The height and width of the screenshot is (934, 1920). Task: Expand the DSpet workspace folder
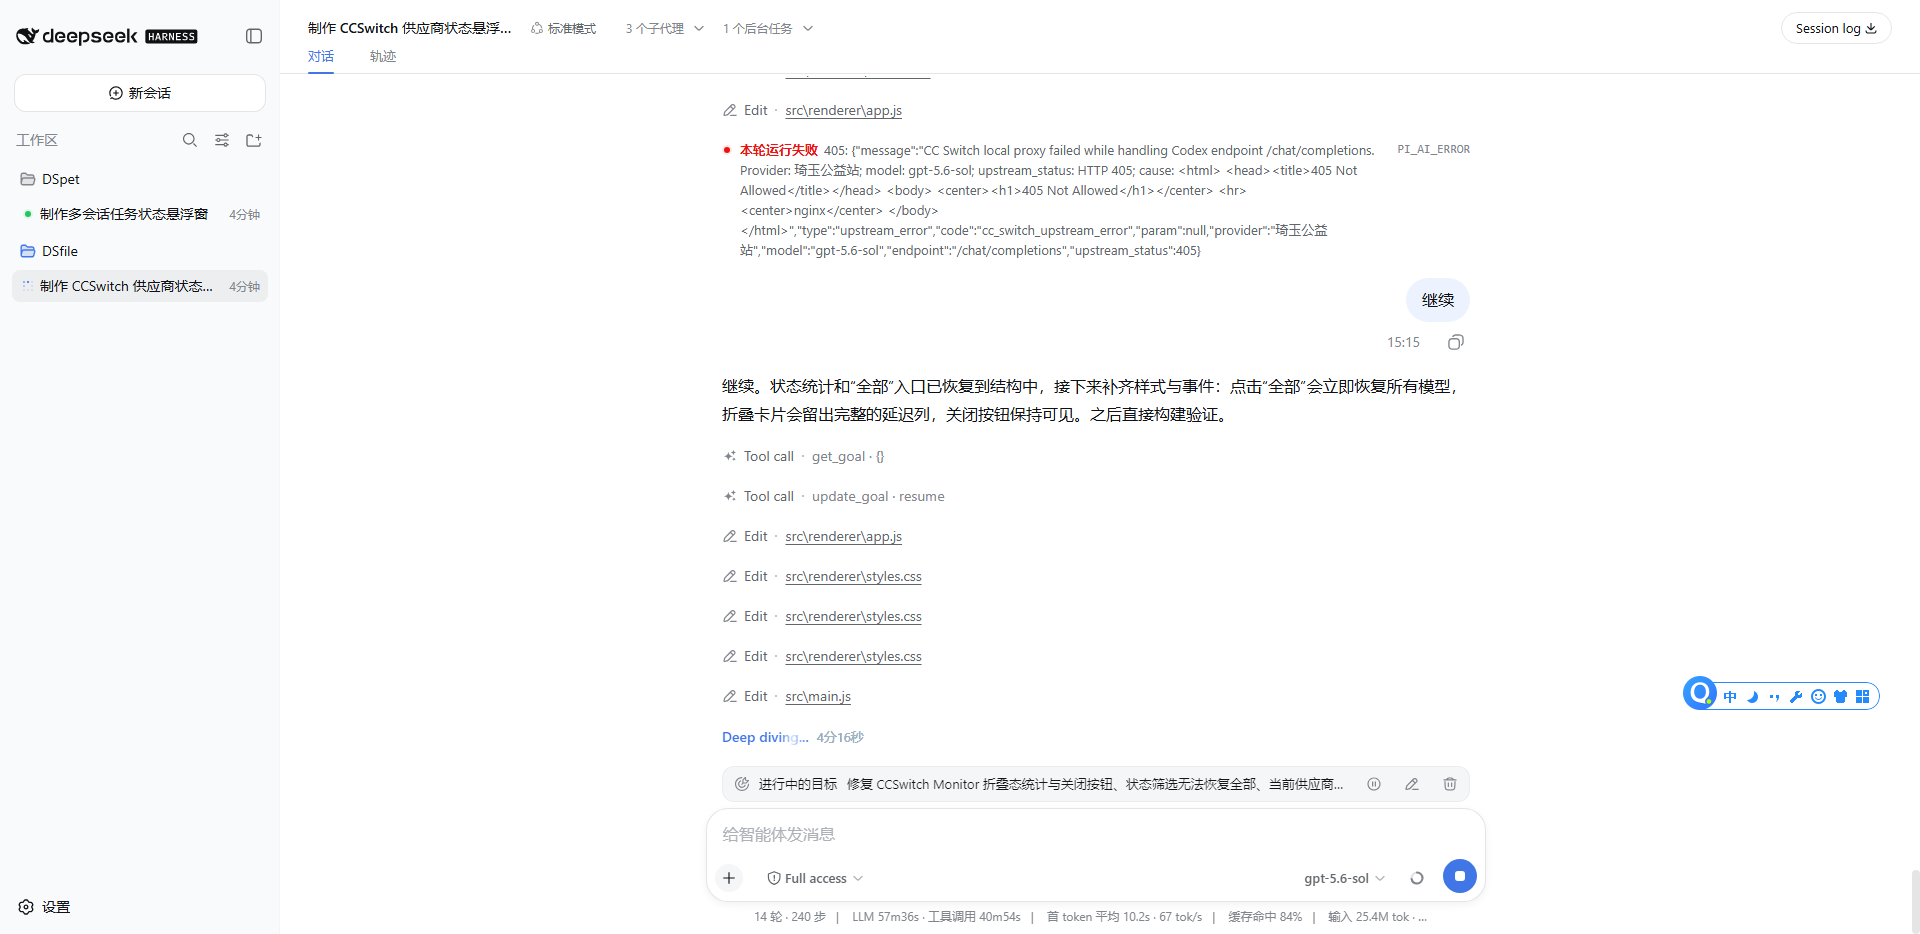140,179
